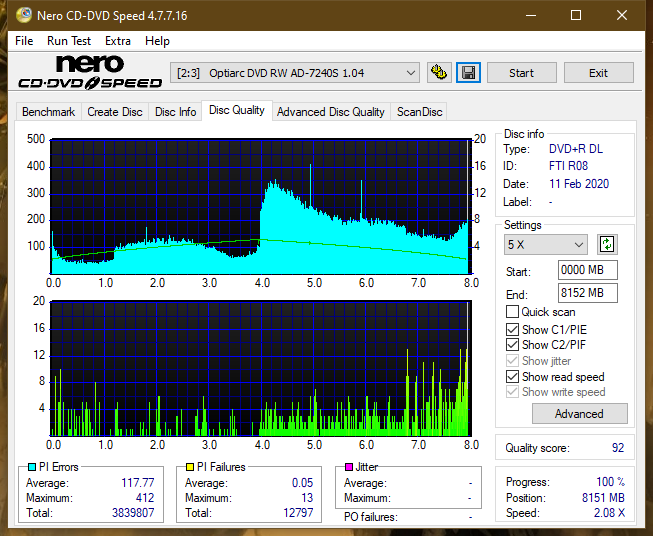Open the Extra menu

pyautogui.click(x=118, y=41)
